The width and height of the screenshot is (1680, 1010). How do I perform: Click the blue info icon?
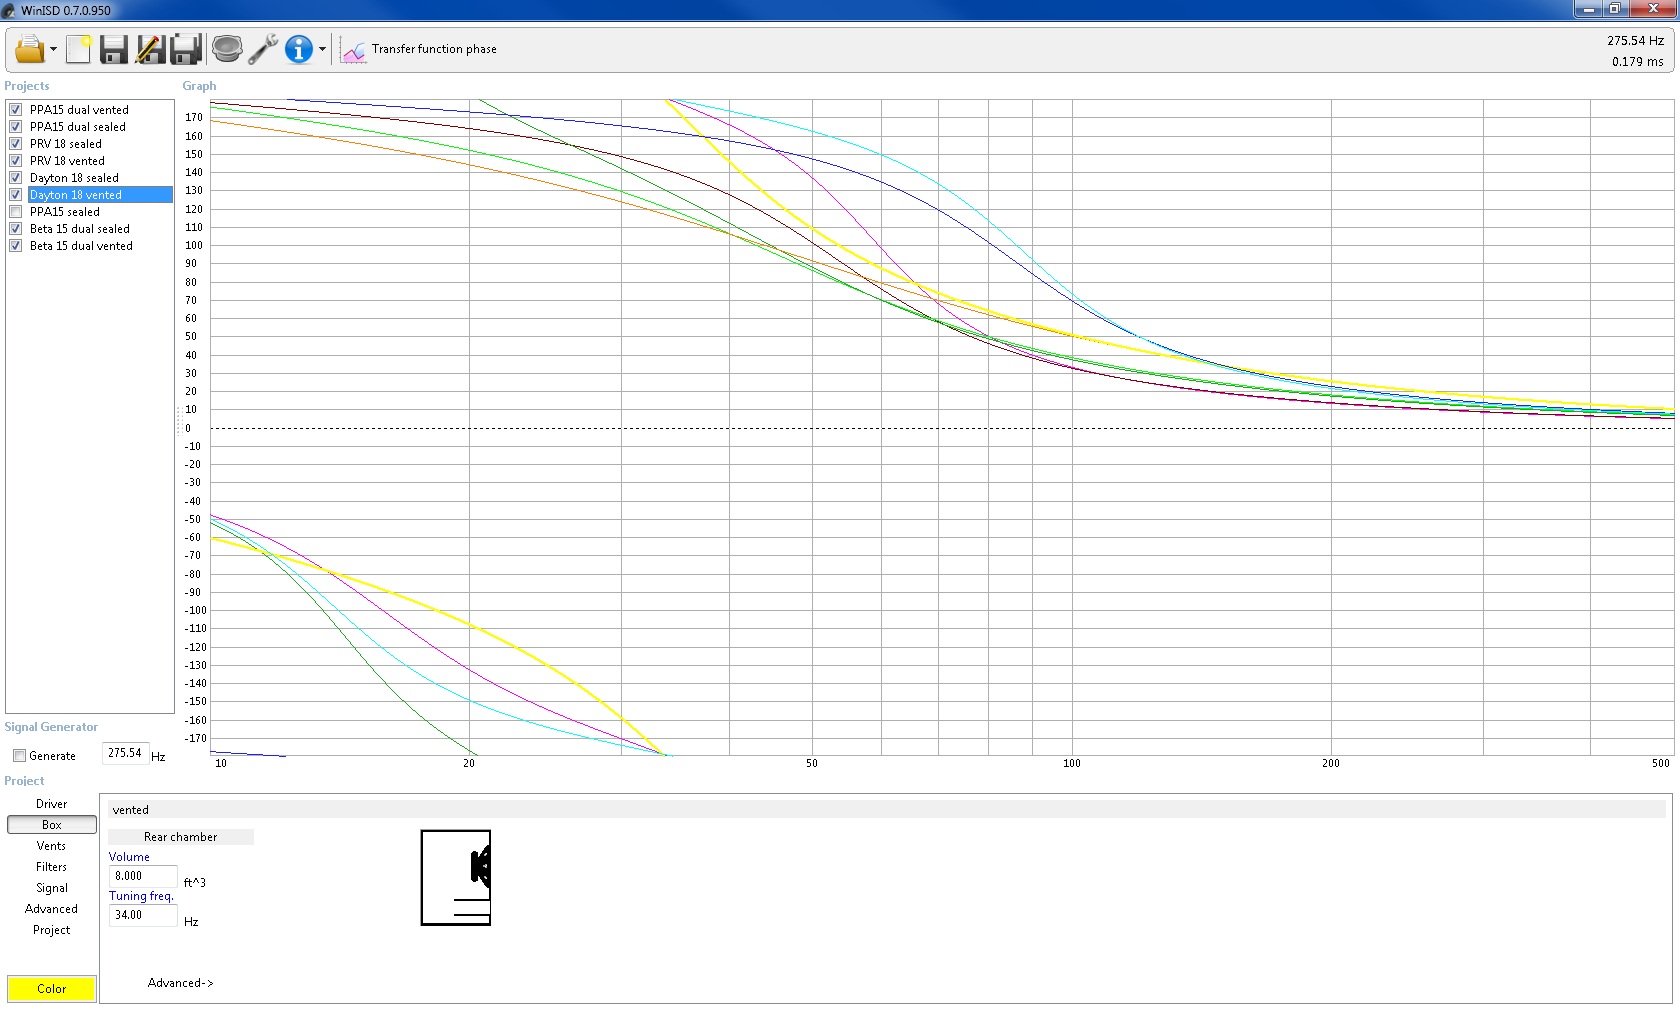(298, 48)
